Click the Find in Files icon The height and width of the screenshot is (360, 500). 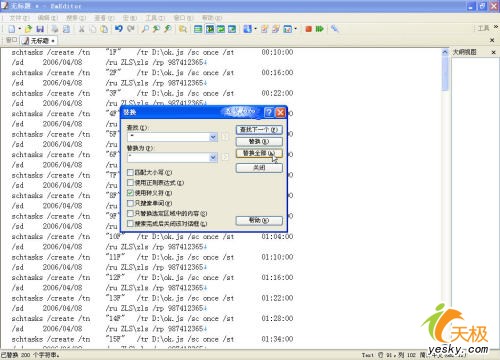click(183, 29)
